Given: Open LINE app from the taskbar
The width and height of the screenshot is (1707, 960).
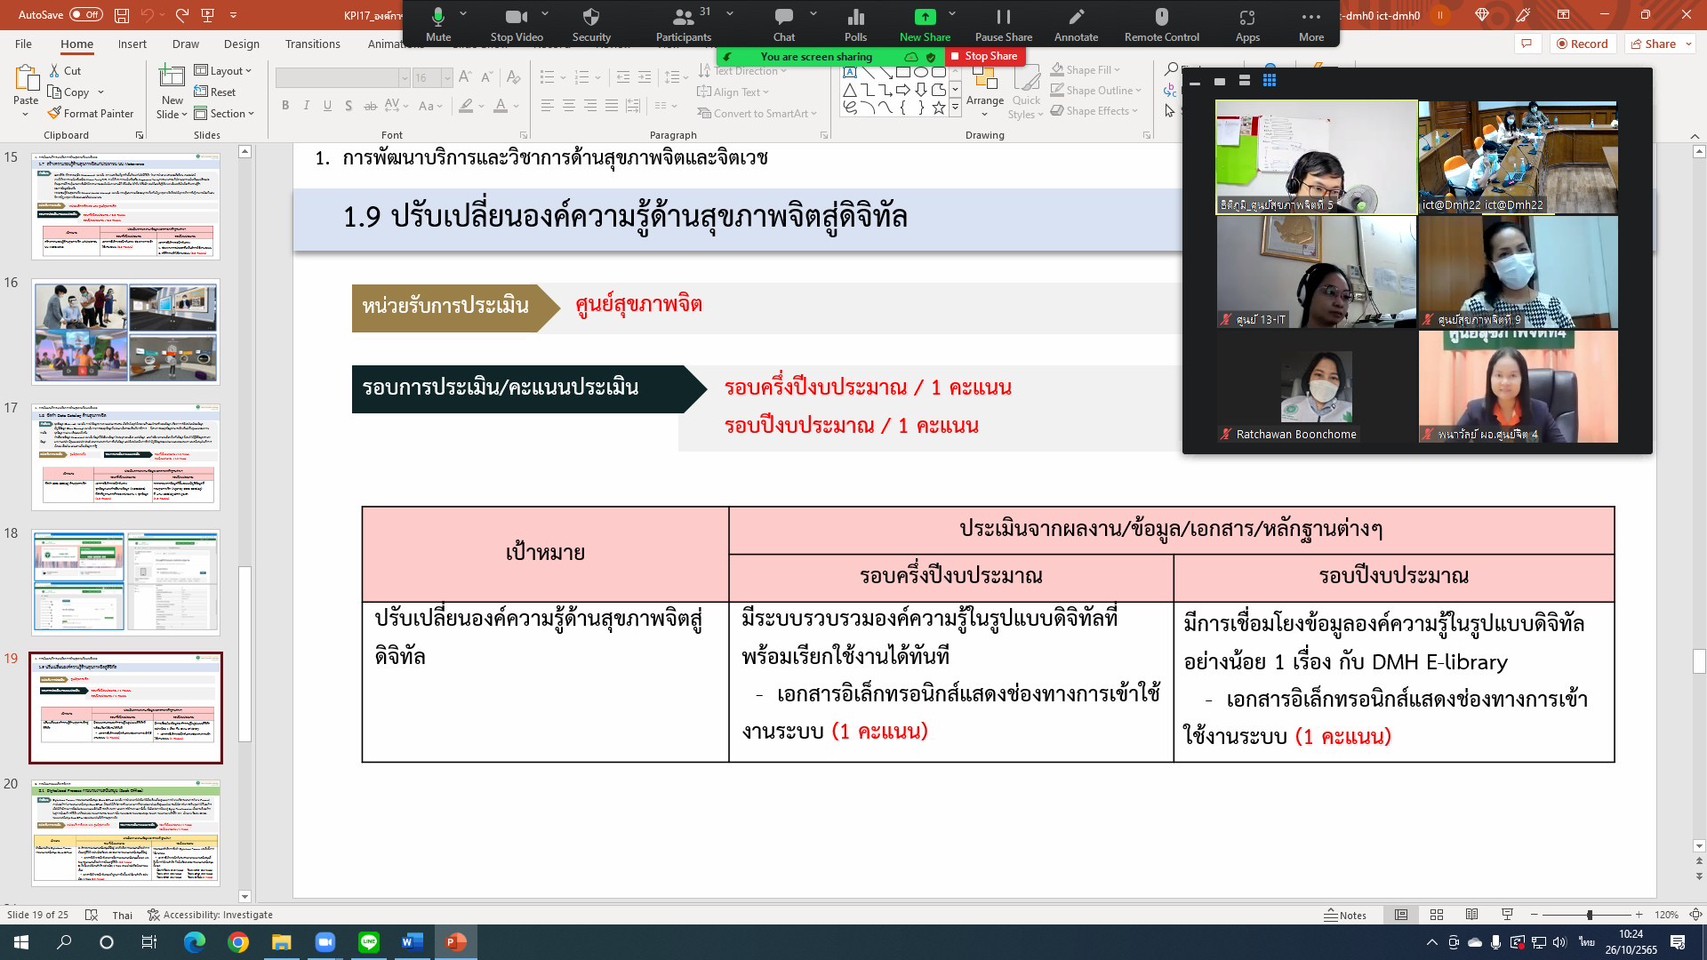Looking at the screenshot, I should tap(369, 942).
